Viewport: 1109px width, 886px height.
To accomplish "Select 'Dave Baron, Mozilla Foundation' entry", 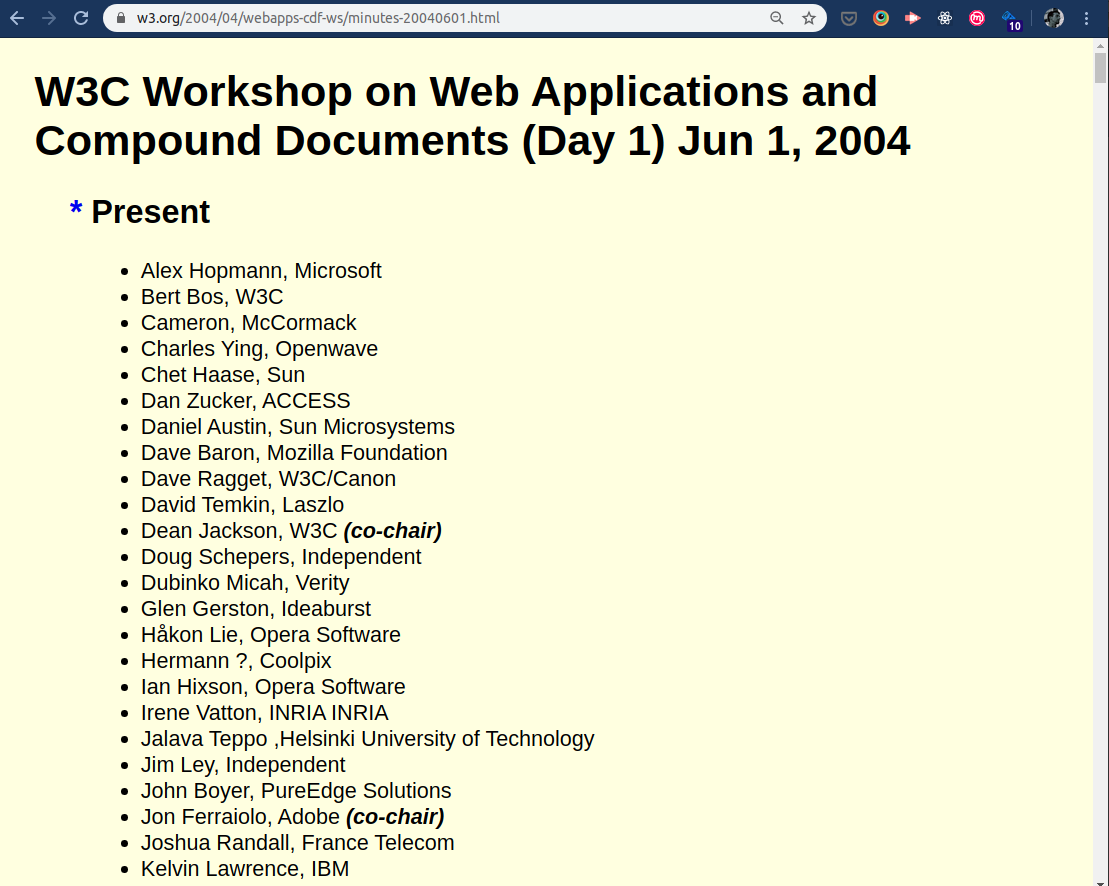I will (x=294, y=453).
